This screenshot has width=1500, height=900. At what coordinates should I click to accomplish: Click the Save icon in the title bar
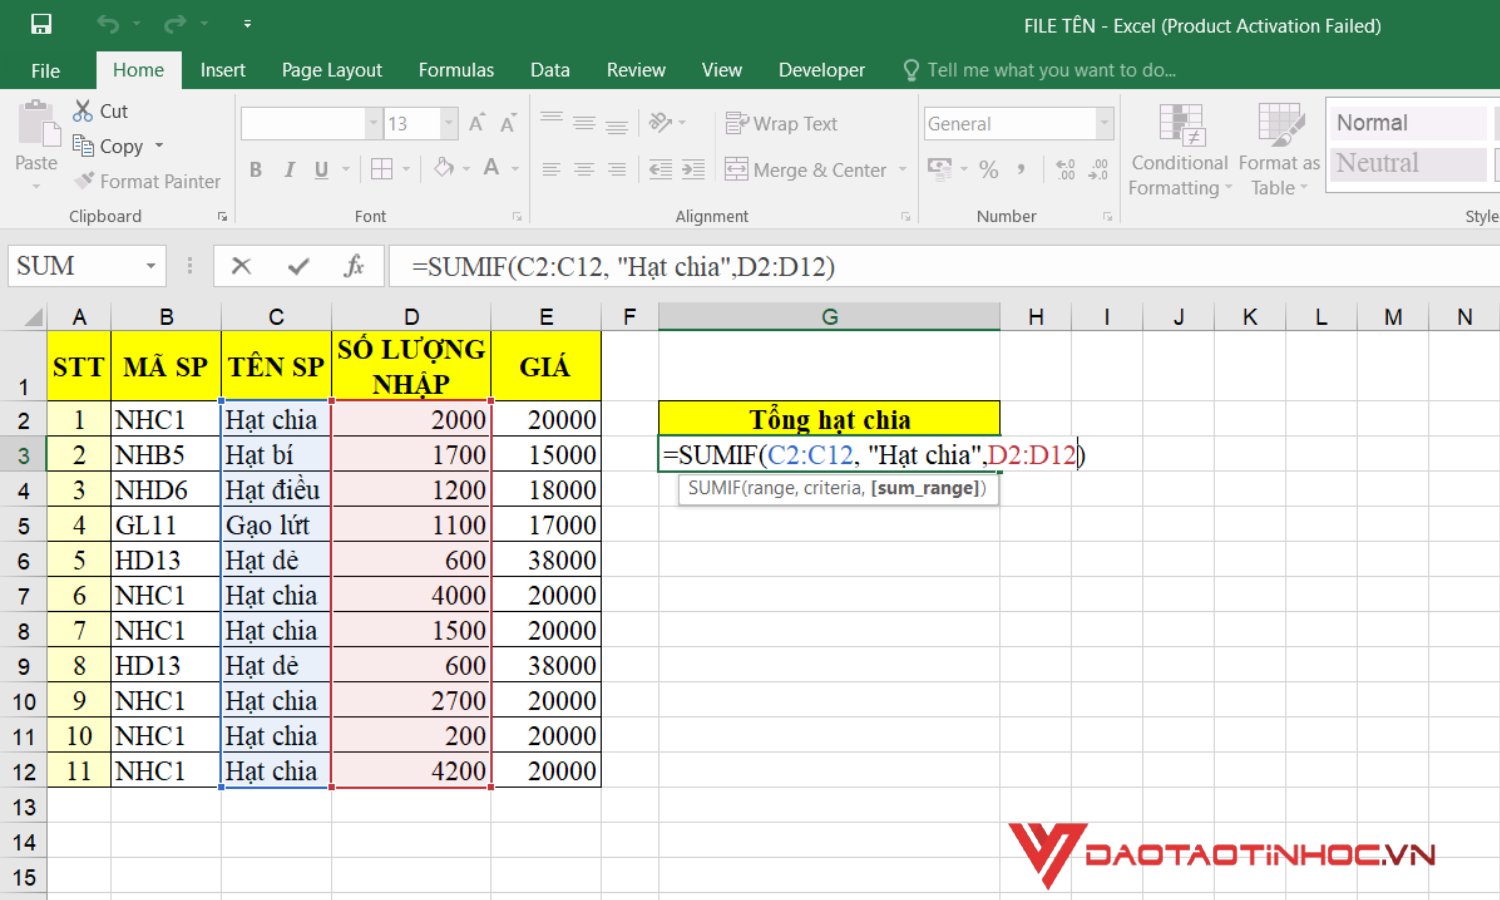[41, 24]
